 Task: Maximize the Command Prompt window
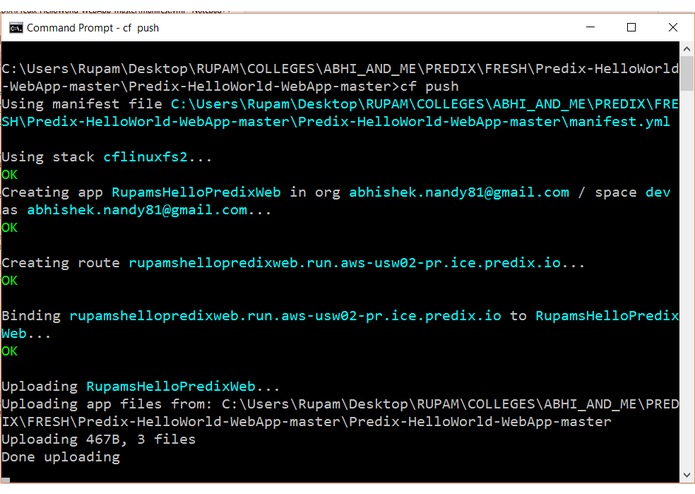pyautogui.click(x=632, y=27)
